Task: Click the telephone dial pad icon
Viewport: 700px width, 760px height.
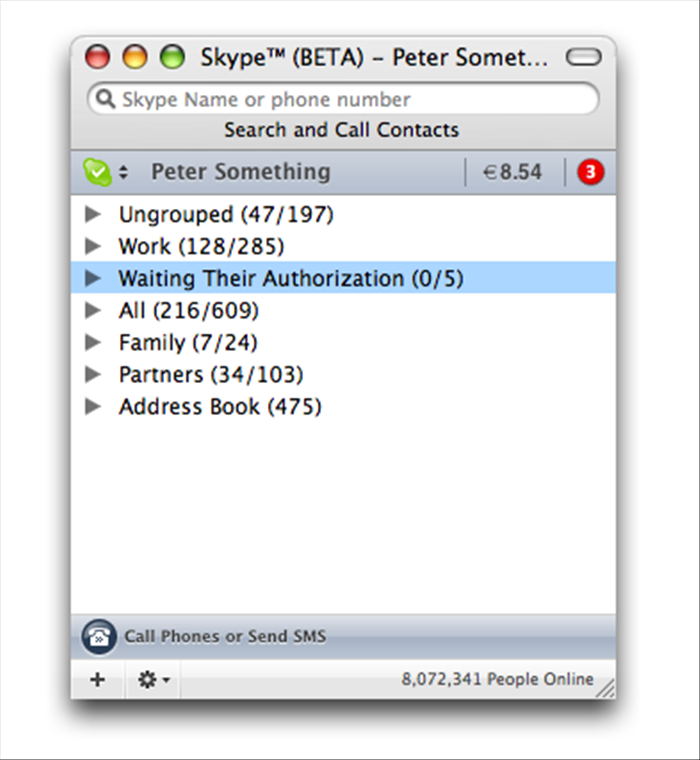Action: (x=99, y=637)
